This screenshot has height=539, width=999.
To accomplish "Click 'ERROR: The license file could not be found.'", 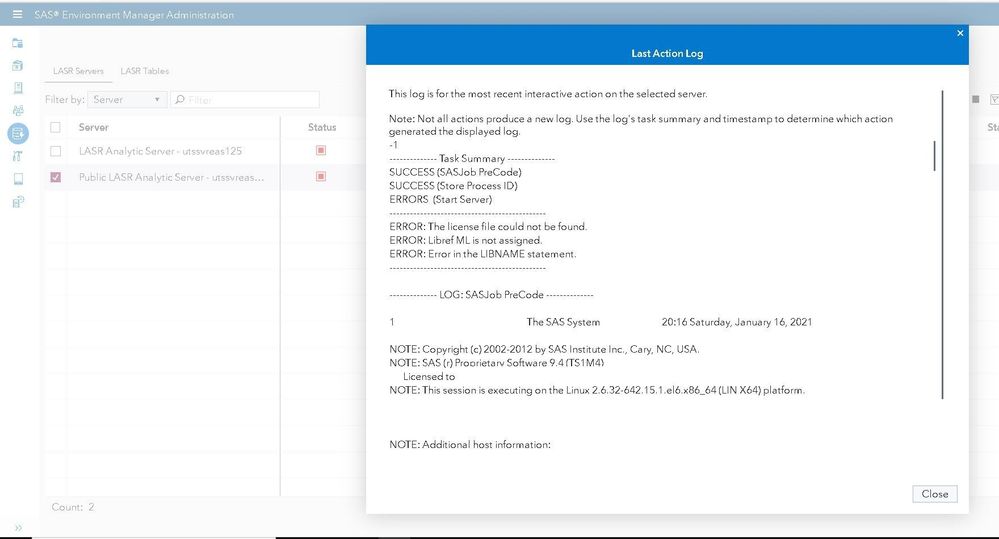I will point(488,226).
